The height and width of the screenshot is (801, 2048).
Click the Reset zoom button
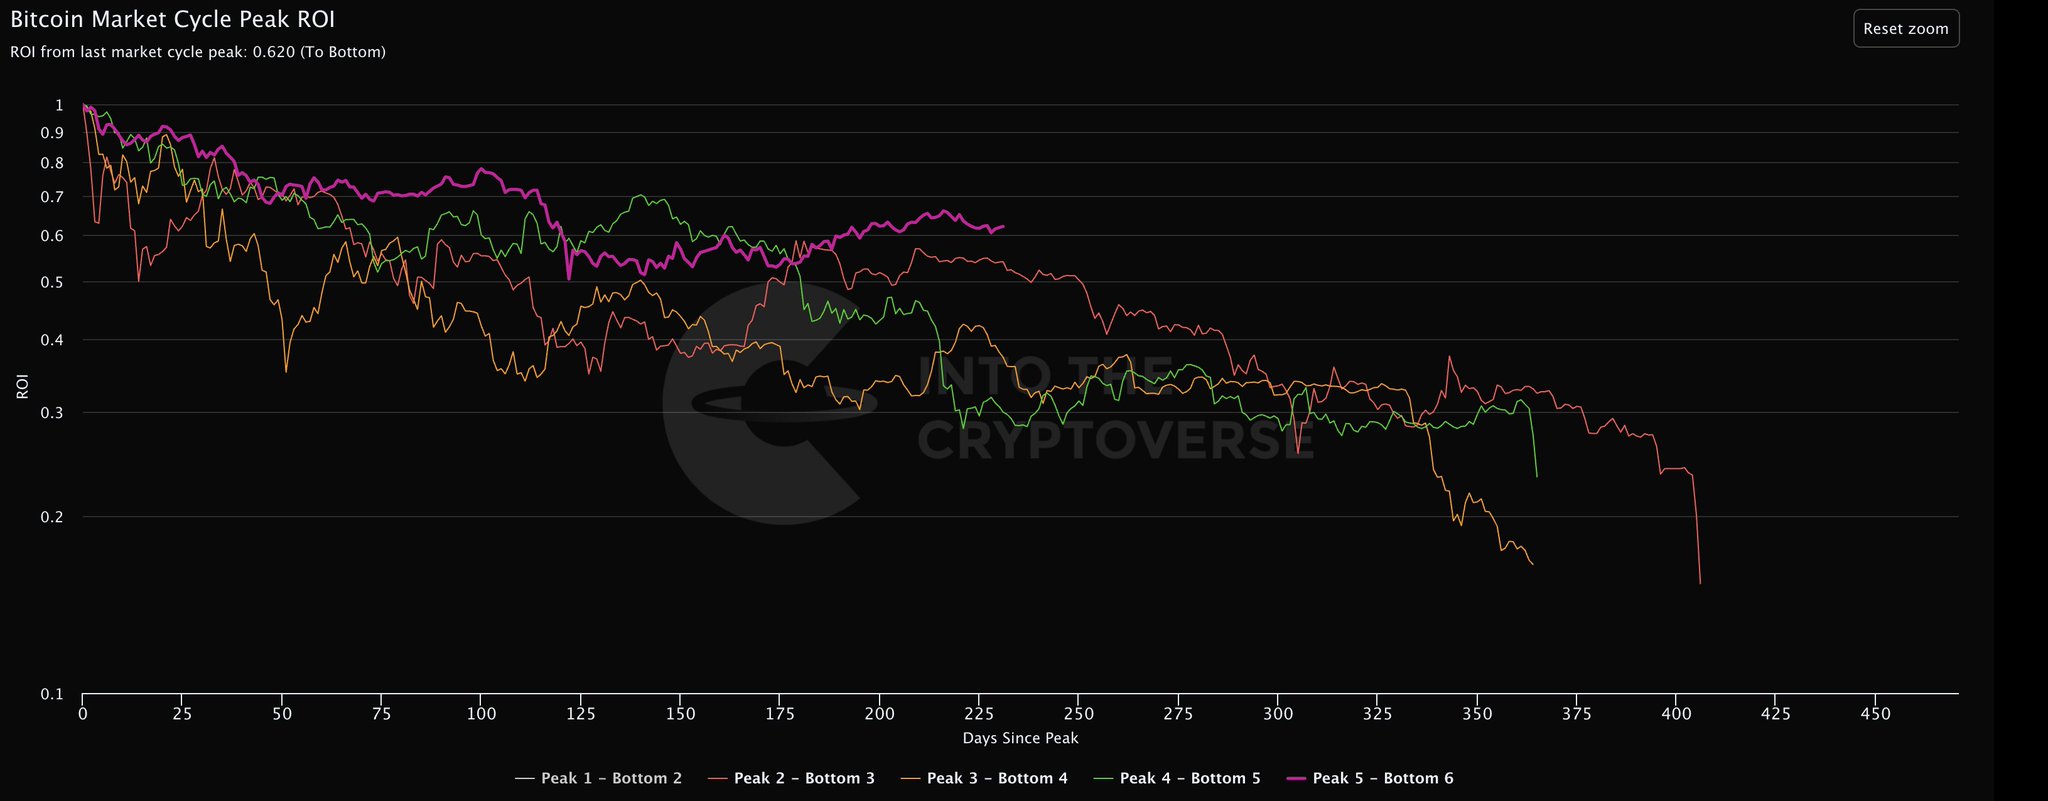(1906, 28)
